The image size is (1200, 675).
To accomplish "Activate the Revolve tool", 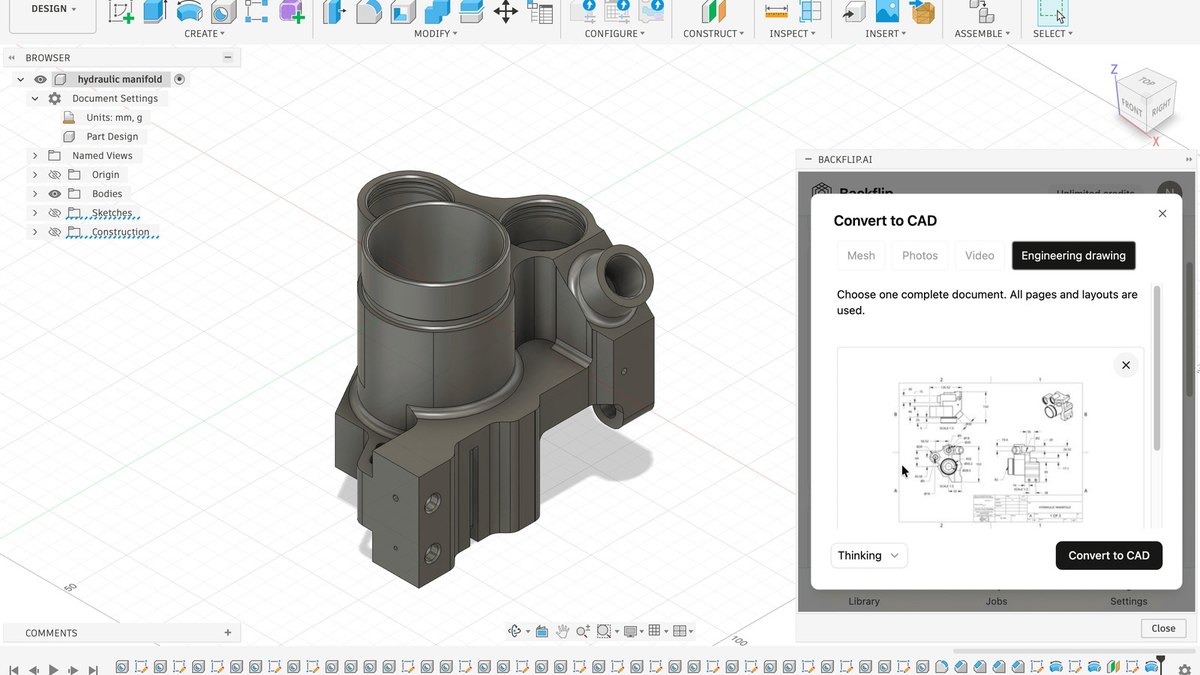I will 188,11.
